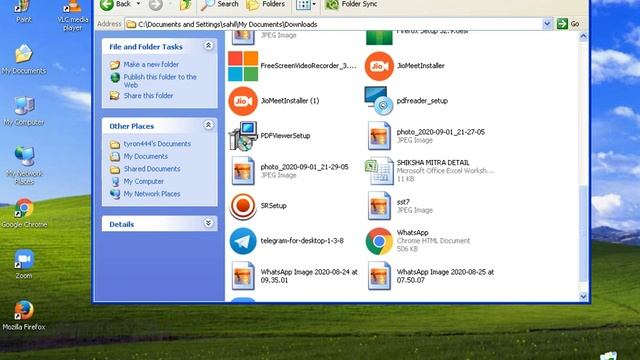Click the SHIKSHA MITRA DETAIL file name
This screenshot has height=360, width=640.
coord(433,162)
